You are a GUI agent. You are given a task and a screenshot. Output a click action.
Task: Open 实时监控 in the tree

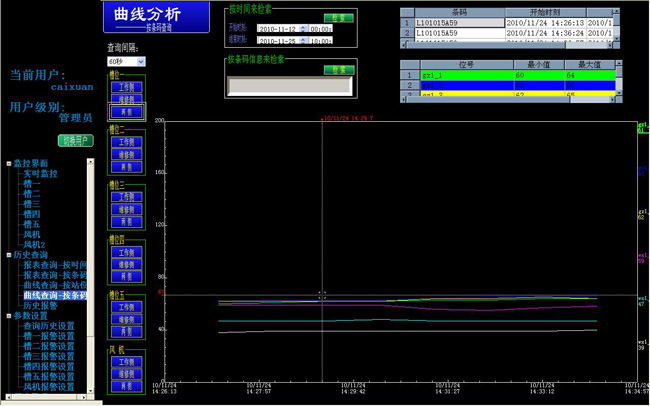40,174
